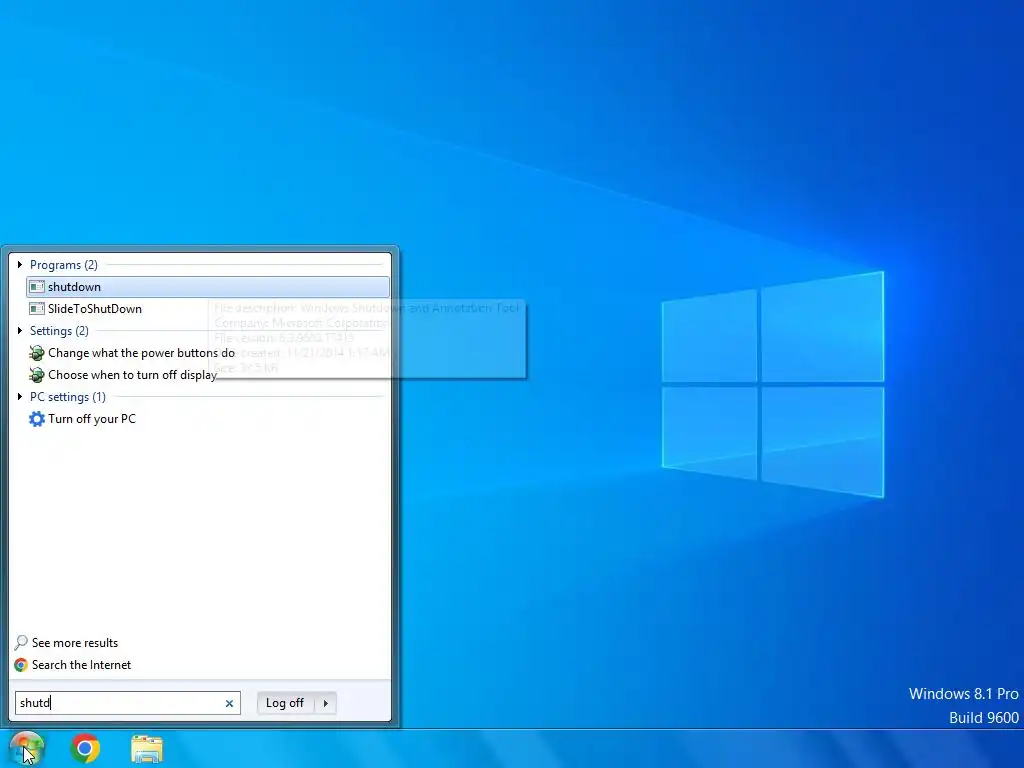The height and width of the screenshot is (768, 1024).
Task: Open the shutdown program icon in results
Action: point(37,287)
